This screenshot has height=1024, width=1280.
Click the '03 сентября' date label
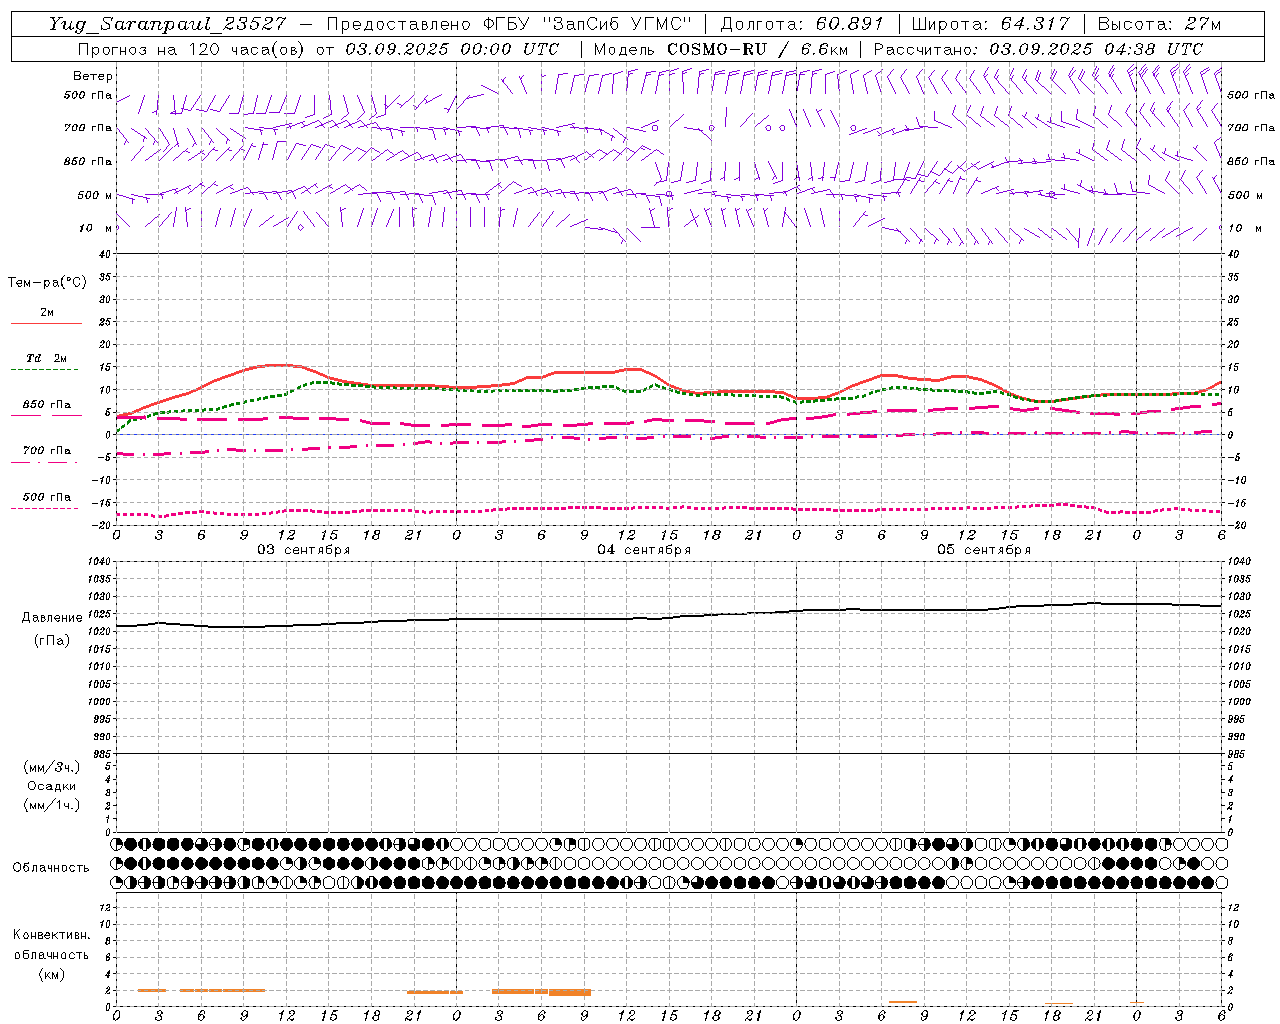[x=304, y=550]
